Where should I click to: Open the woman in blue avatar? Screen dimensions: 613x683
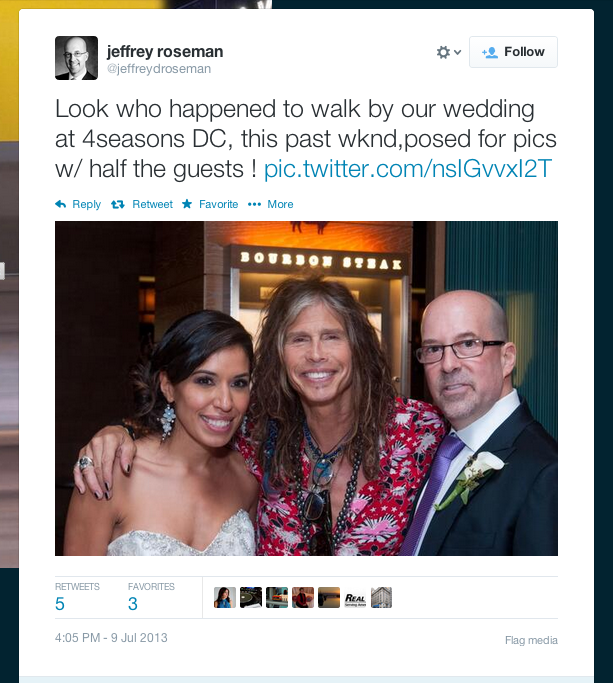(225, 597)
